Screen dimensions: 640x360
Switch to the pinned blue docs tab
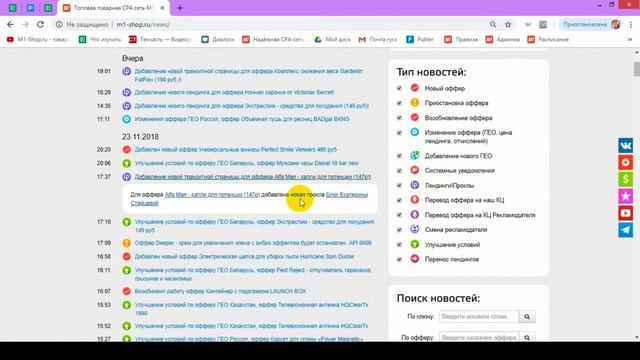click(31, 8)
